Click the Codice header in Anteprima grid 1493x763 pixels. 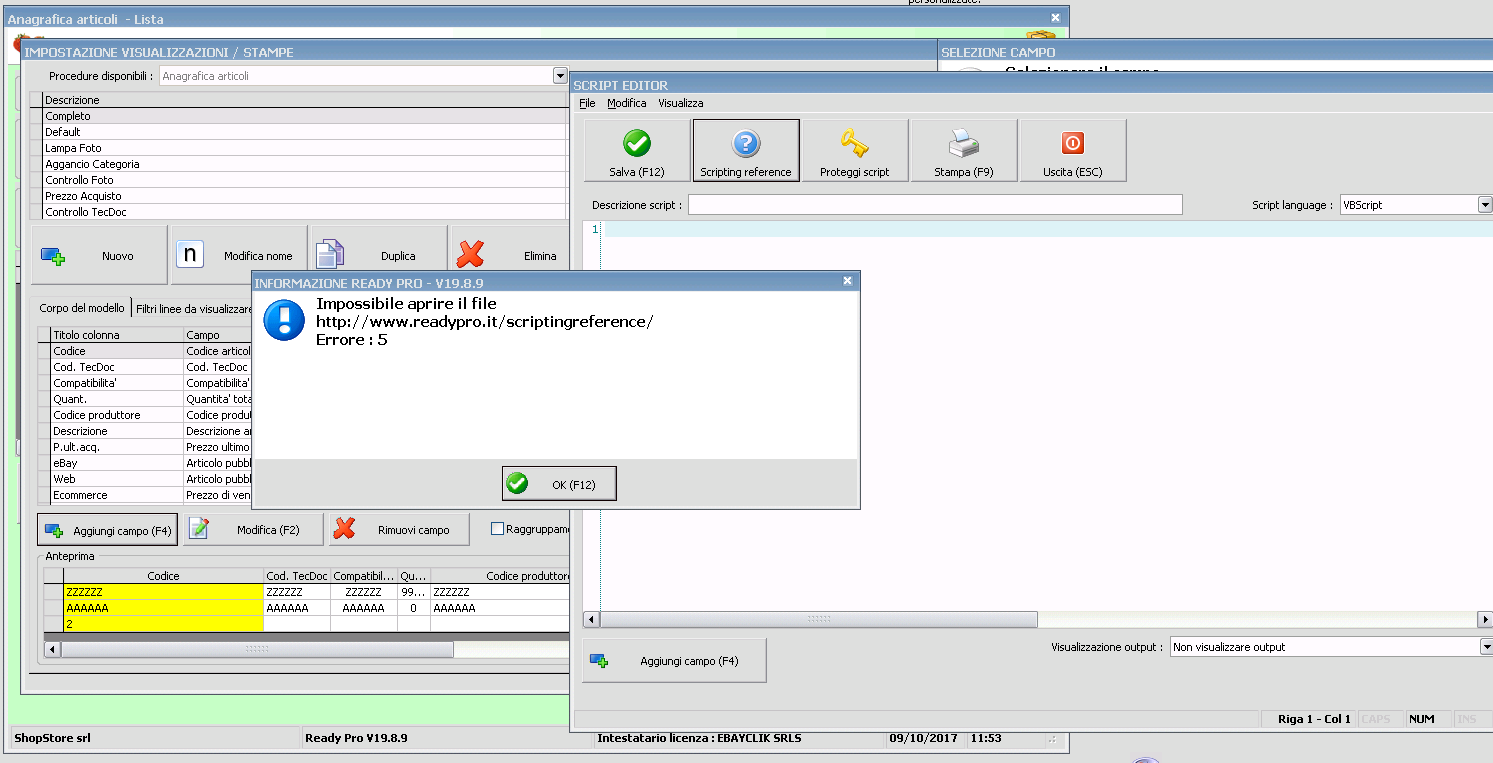point(163,576)
